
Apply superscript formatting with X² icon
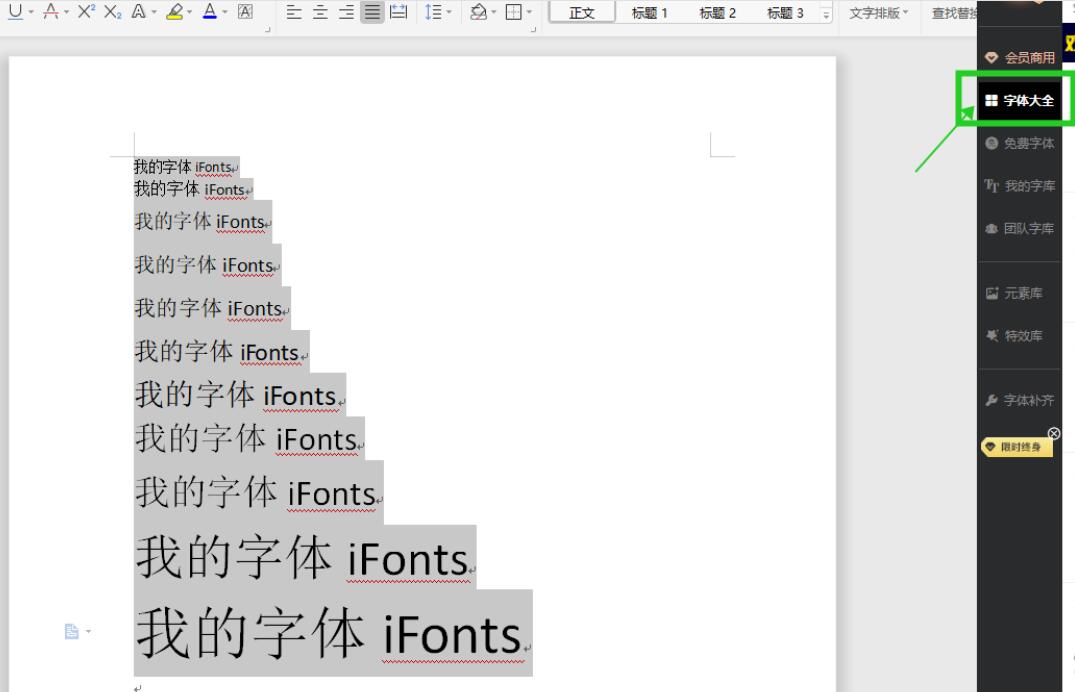pyautogui.click(x=85, y=13)
